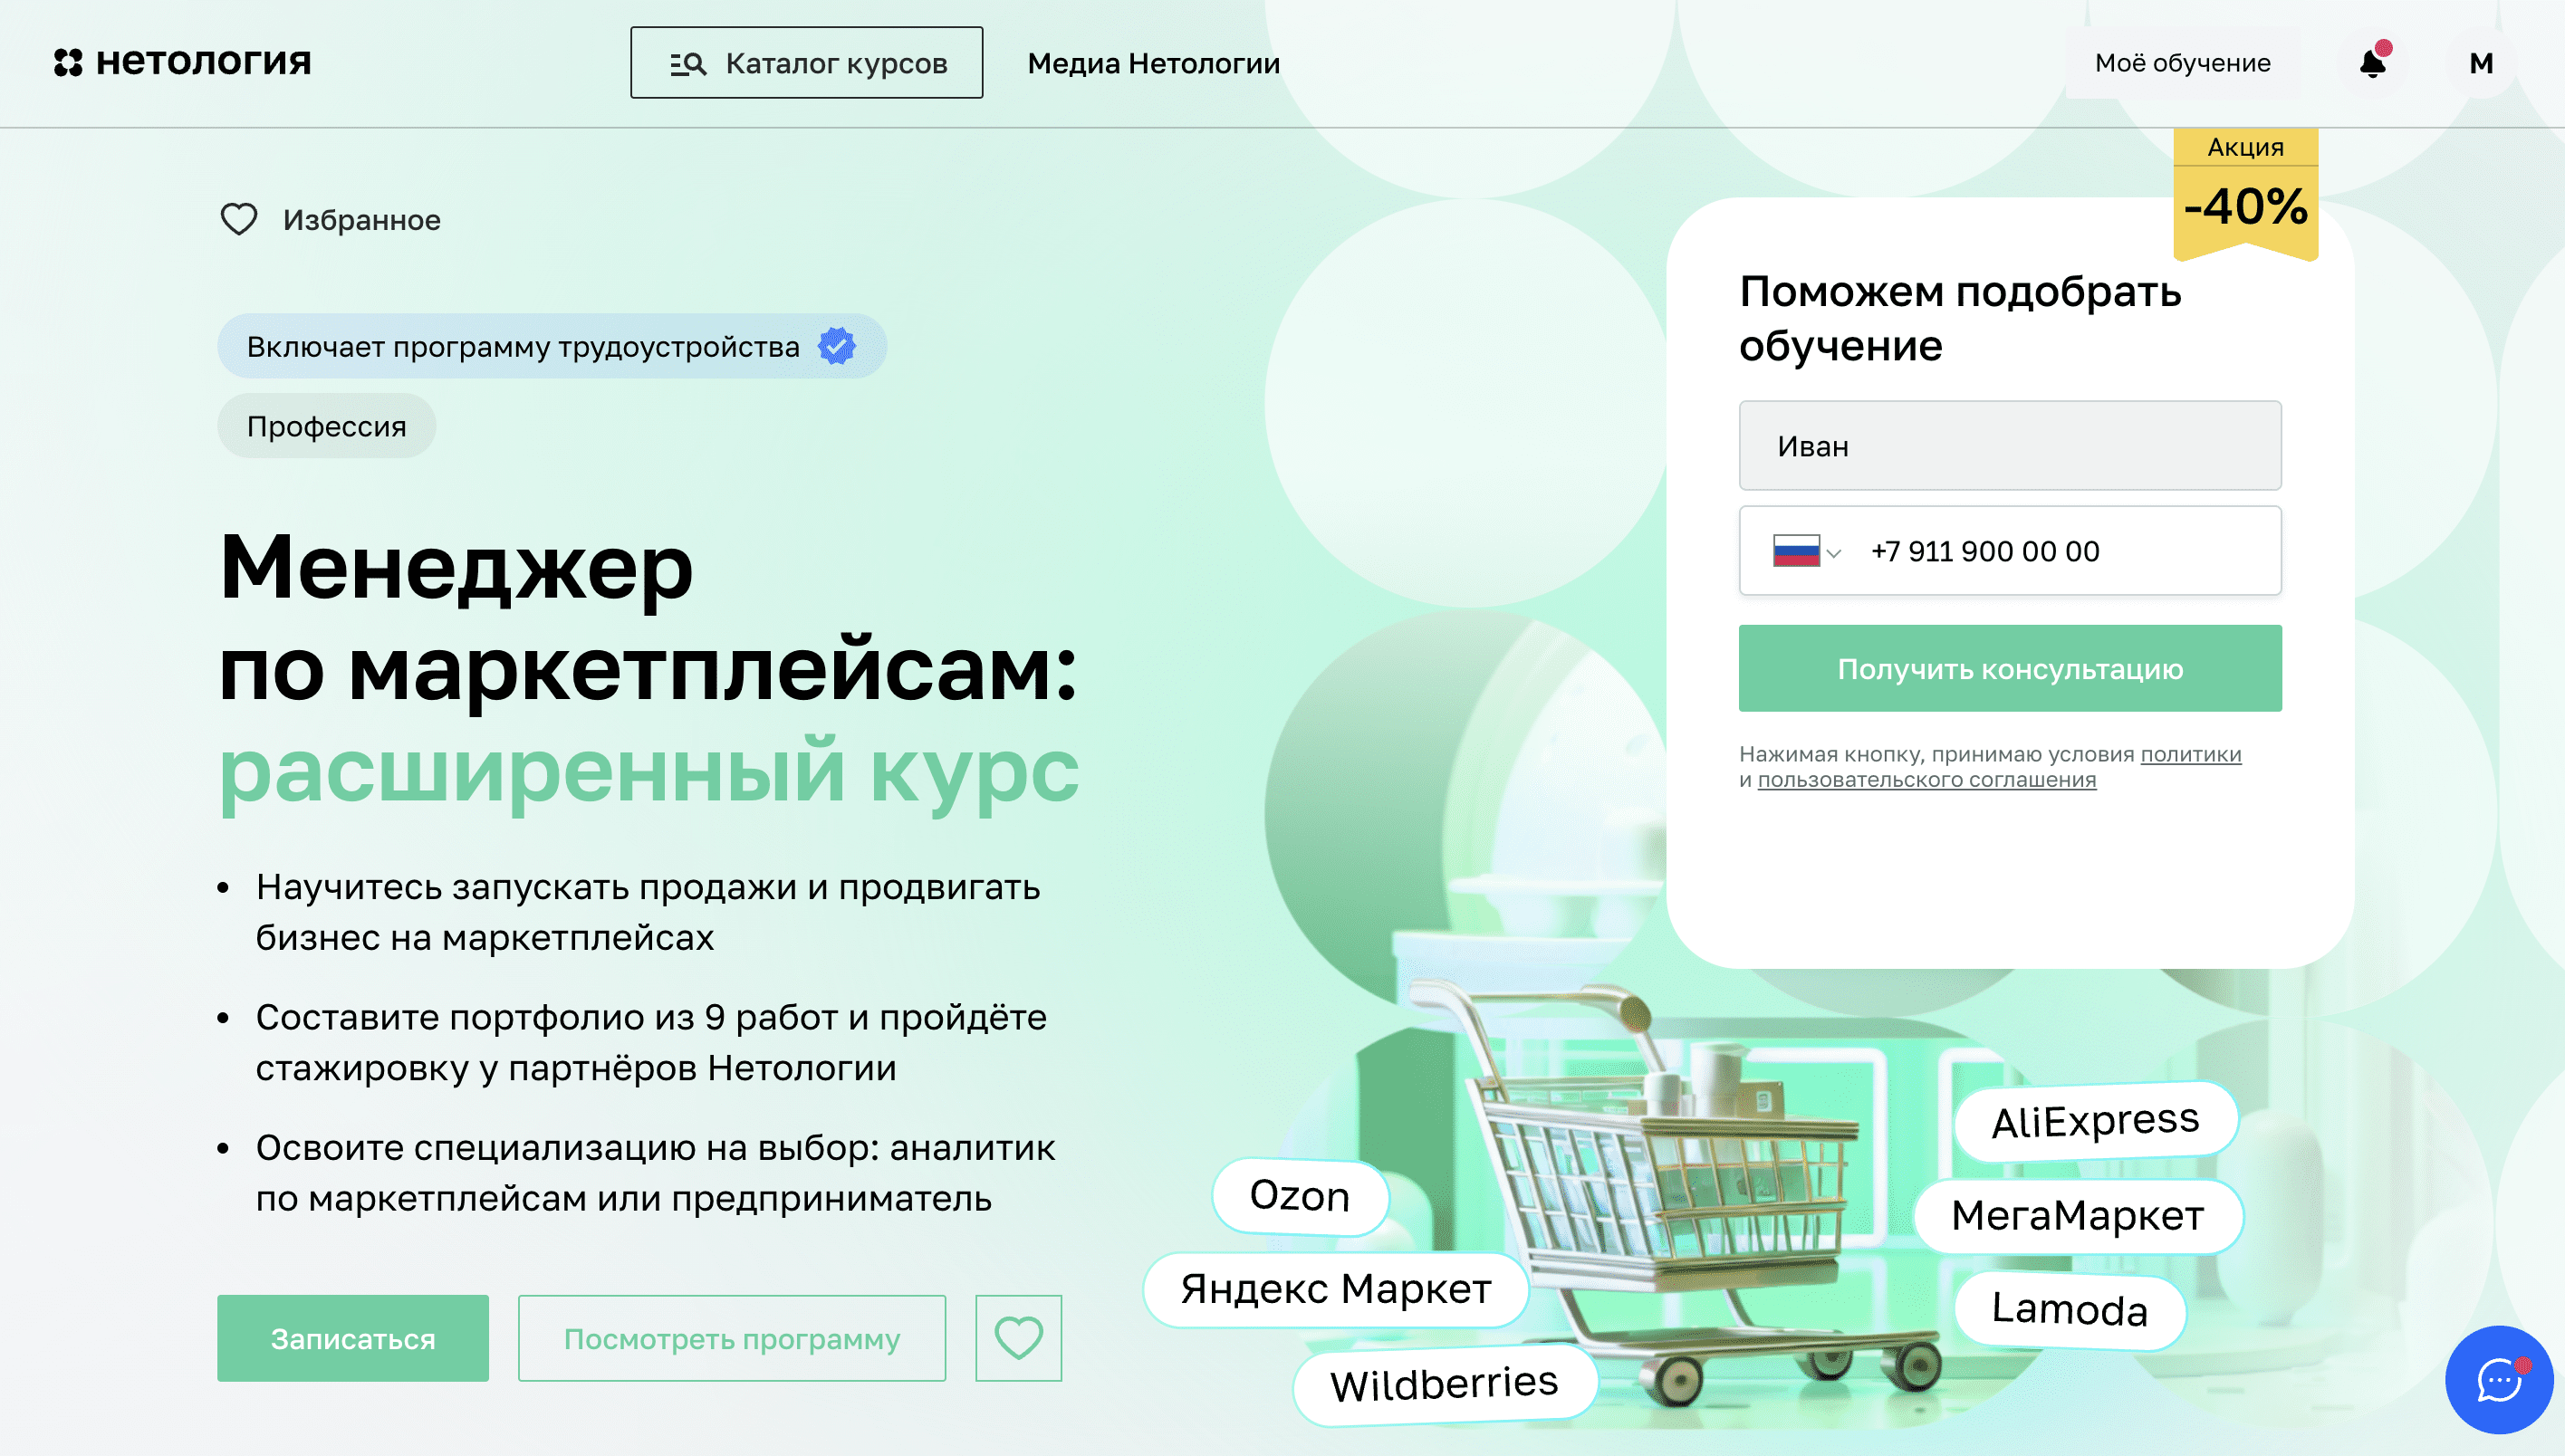Click the Акция -40% discount badge
Screen dimensions: 2565x1456
(x=2246, y=193)
